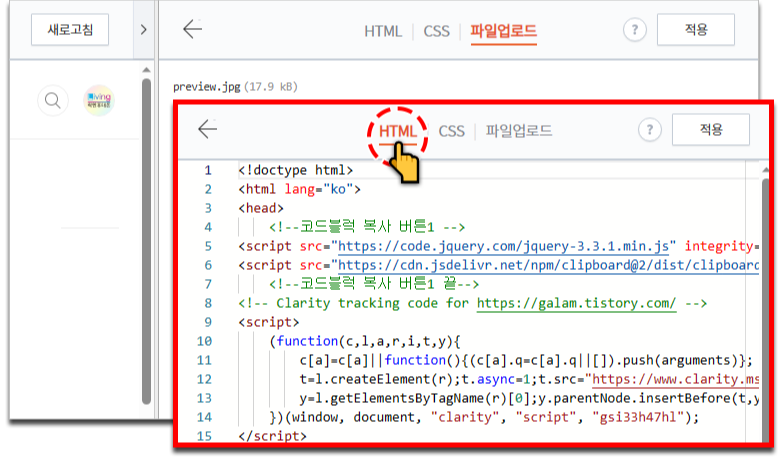Click the back arrow in the framed editor
Image resolution: width=780 pixels, height=461 pixels.
207,129
